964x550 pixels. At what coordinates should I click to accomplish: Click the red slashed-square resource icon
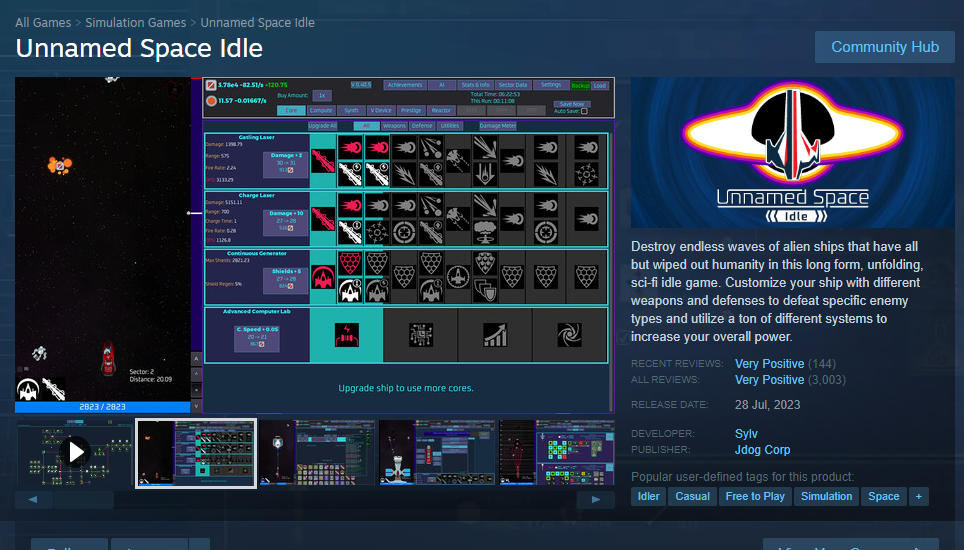point(211,85)
